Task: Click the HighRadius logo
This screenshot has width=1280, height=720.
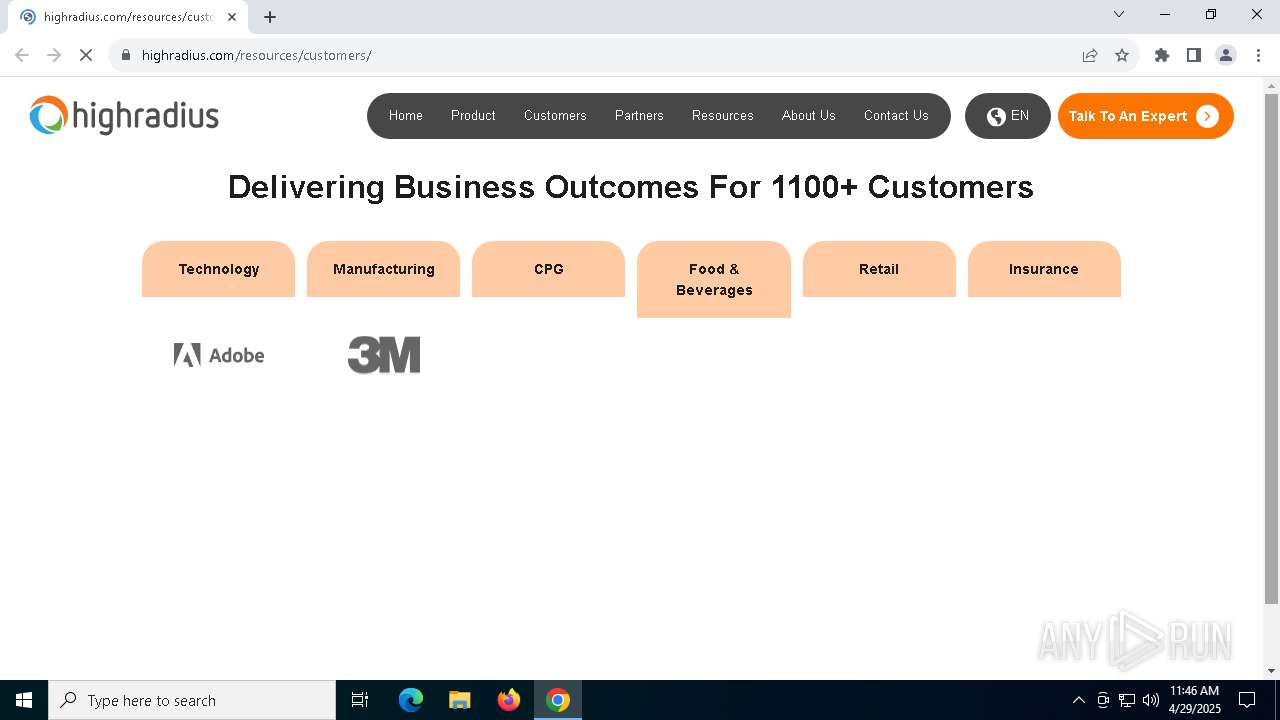Action: click(124, 116)
